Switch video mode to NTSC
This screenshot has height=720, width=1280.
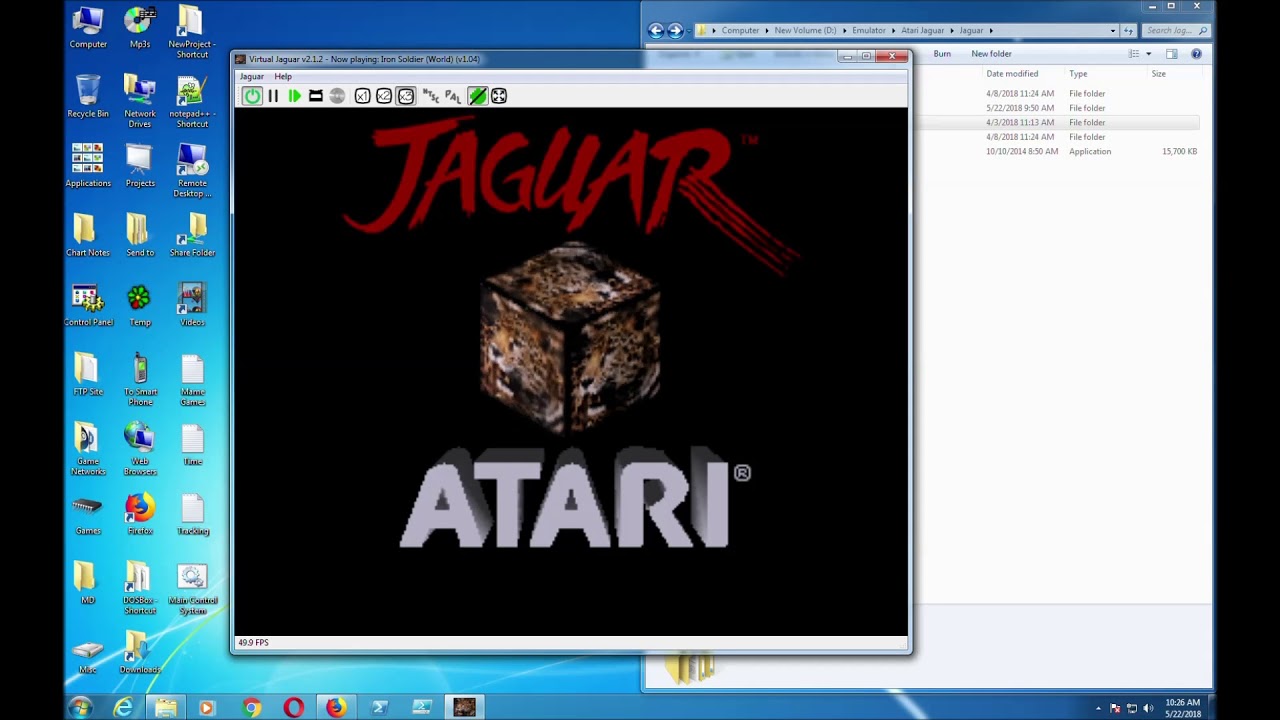(x=431, y=96)
